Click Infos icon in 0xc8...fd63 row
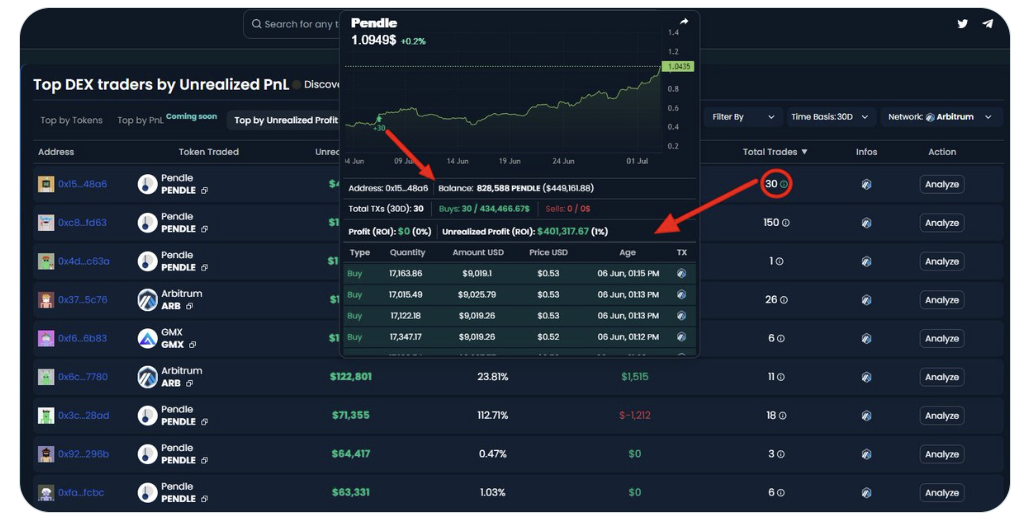 click(x=866, y=223)
